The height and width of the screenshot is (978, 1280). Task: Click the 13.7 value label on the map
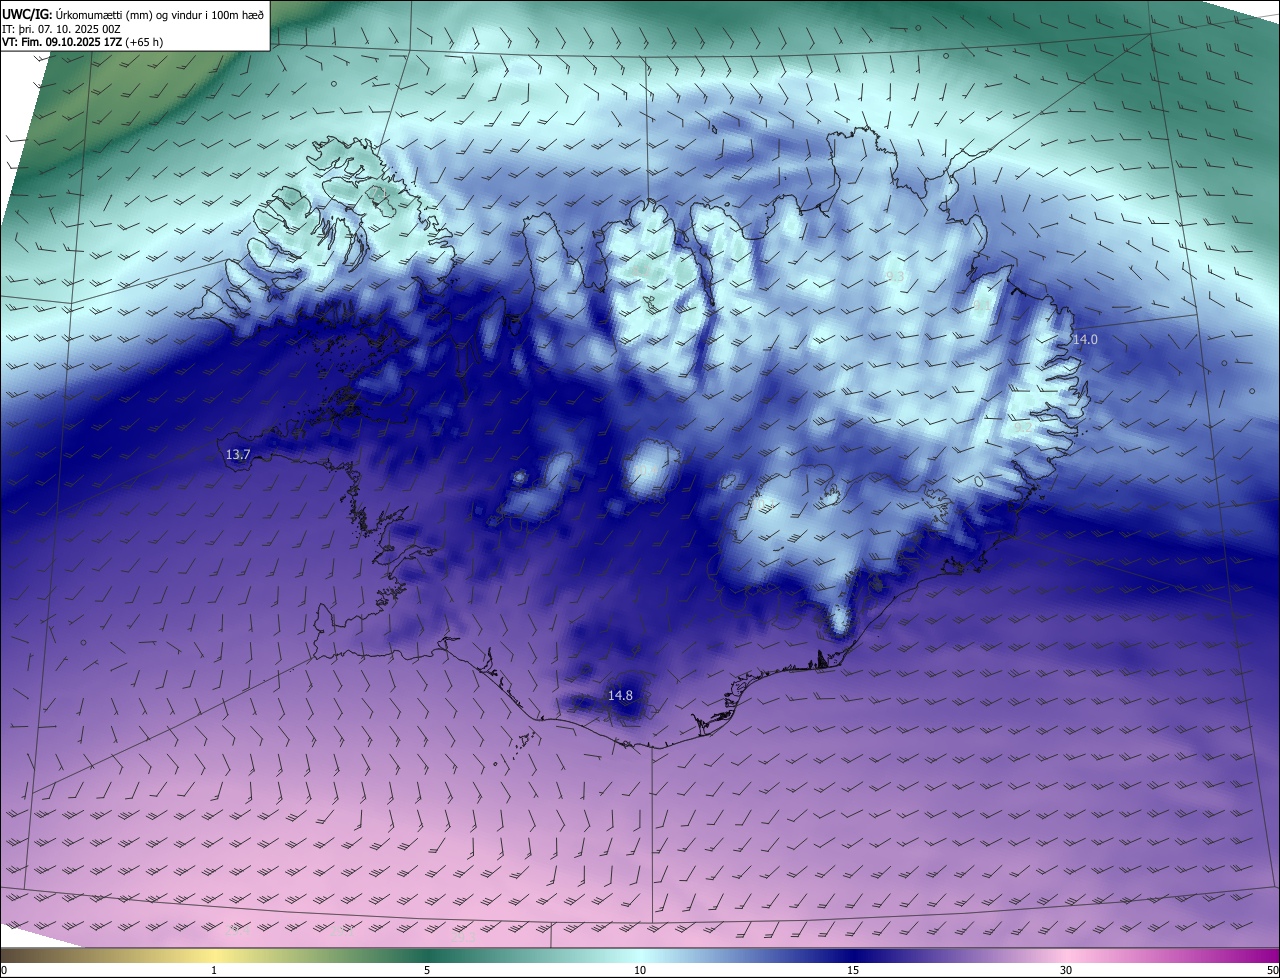pyautogui.click(x=238, y=455)
